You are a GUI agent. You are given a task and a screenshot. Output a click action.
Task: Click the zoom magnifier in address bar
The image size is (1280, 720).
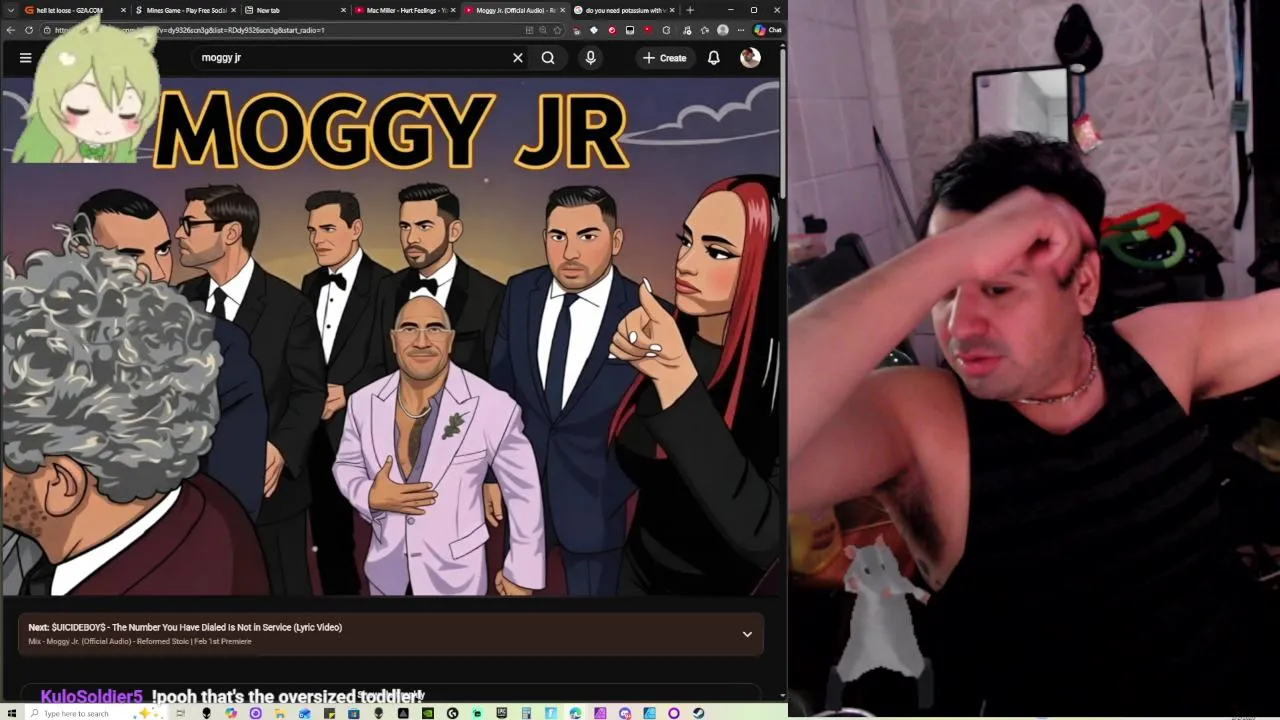pos(542,30)
